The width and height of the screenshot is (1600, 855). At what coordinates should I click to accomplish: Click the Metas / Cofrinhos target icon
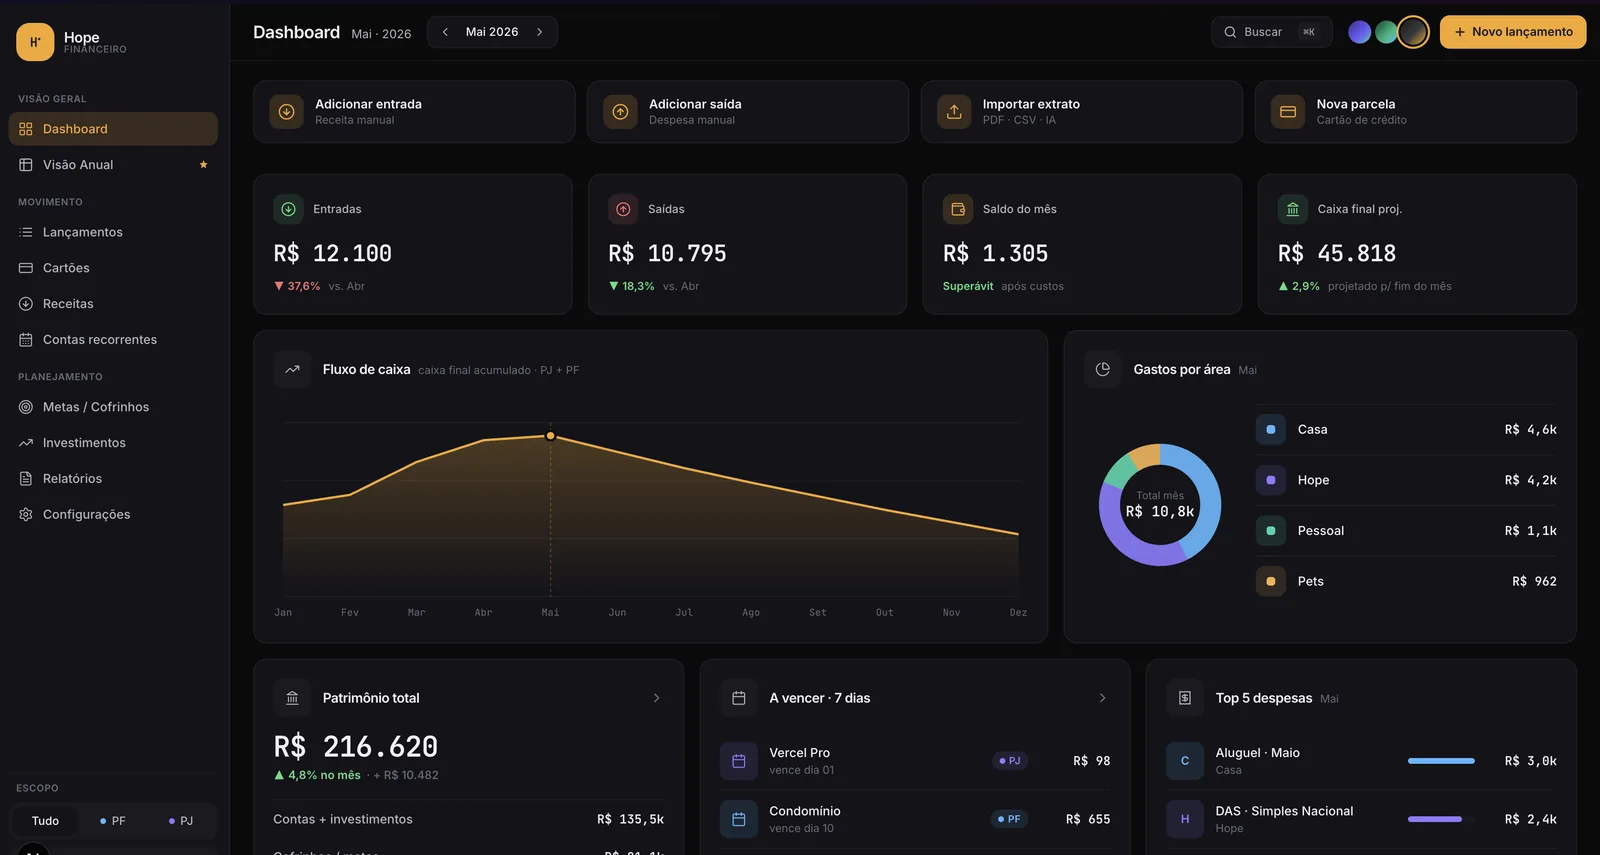click(26, 407)
